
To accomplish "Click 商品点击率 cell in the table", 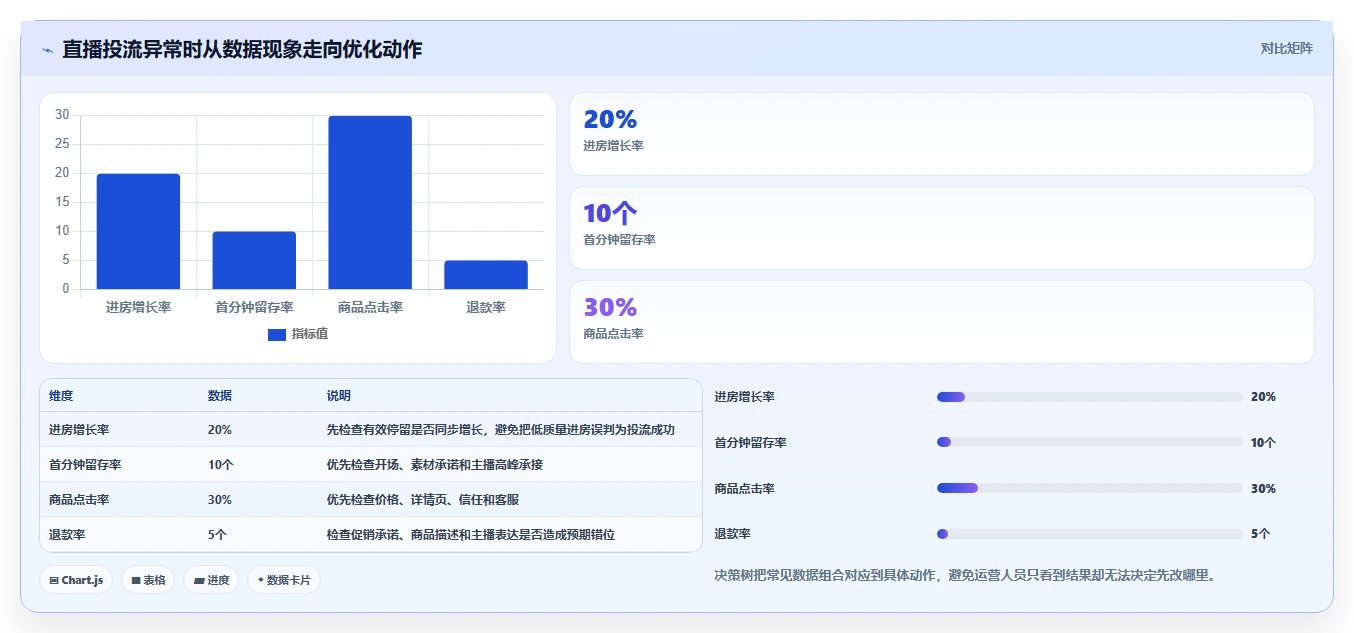I will [x=79, y=500].
